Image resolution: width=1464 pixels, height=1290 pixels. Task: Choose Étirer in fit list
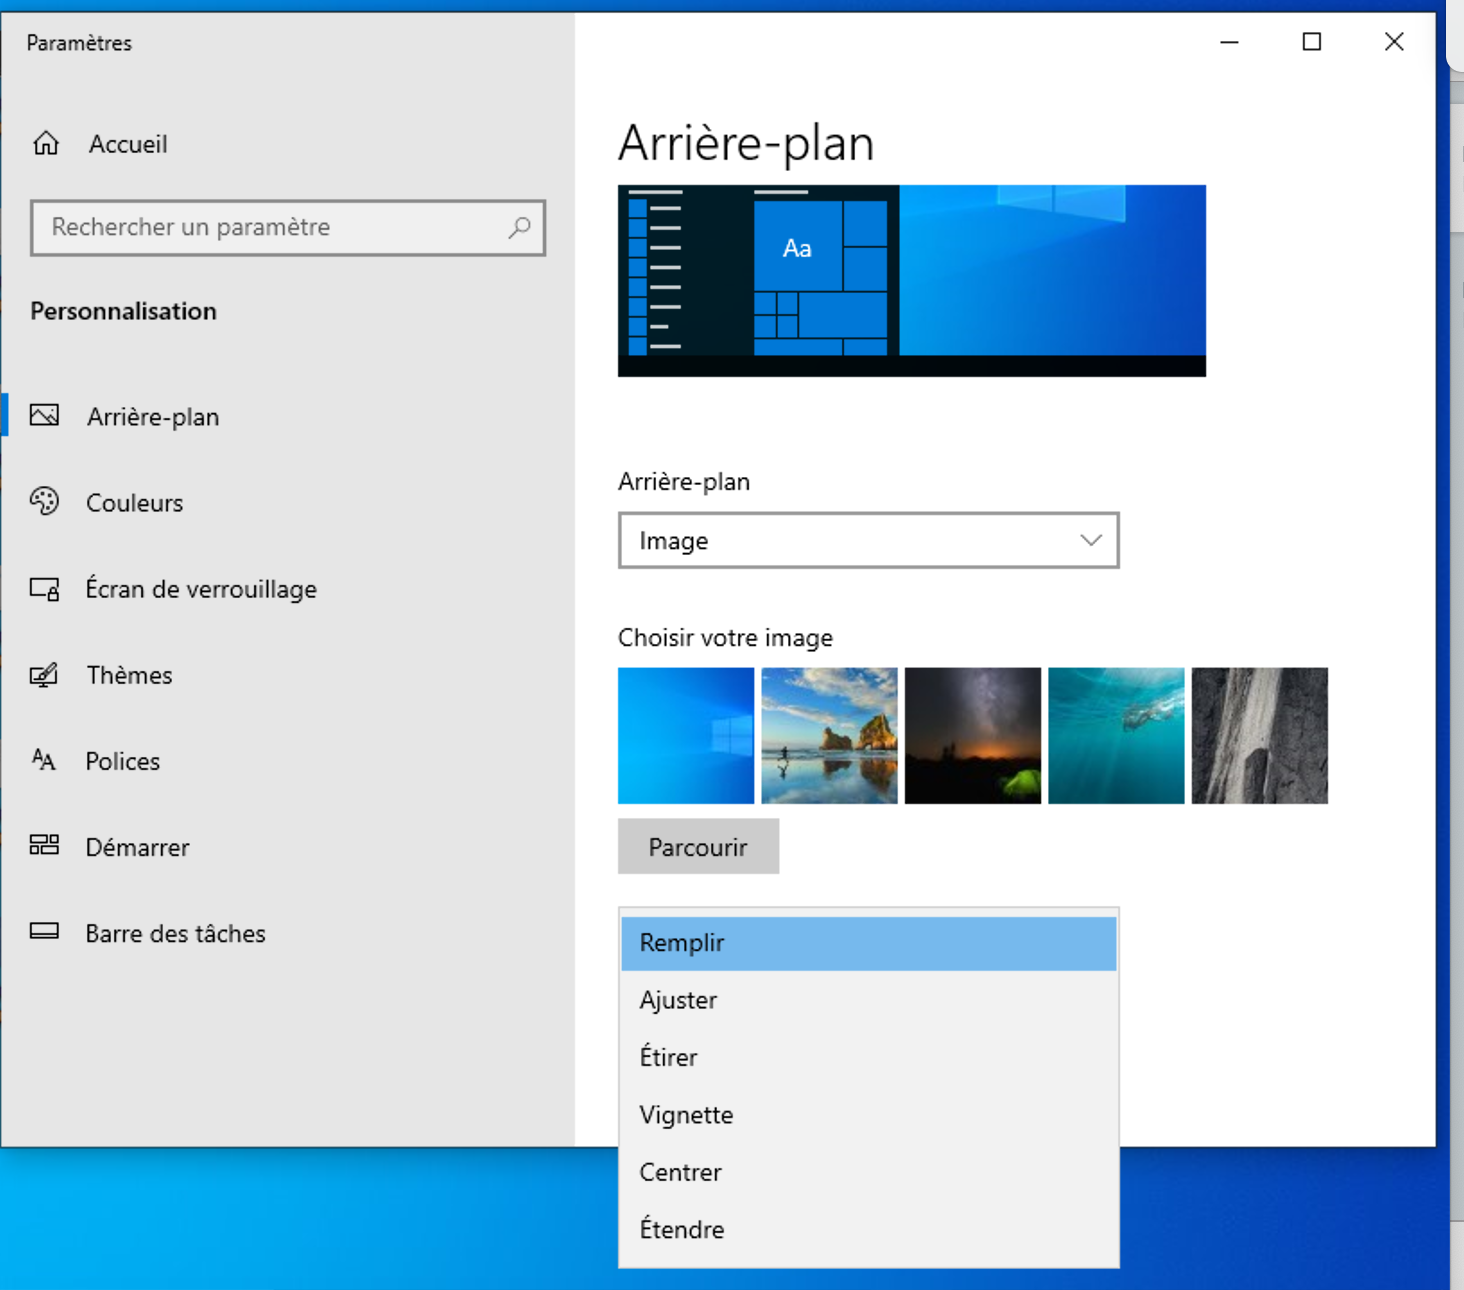tap(868, 1057)
